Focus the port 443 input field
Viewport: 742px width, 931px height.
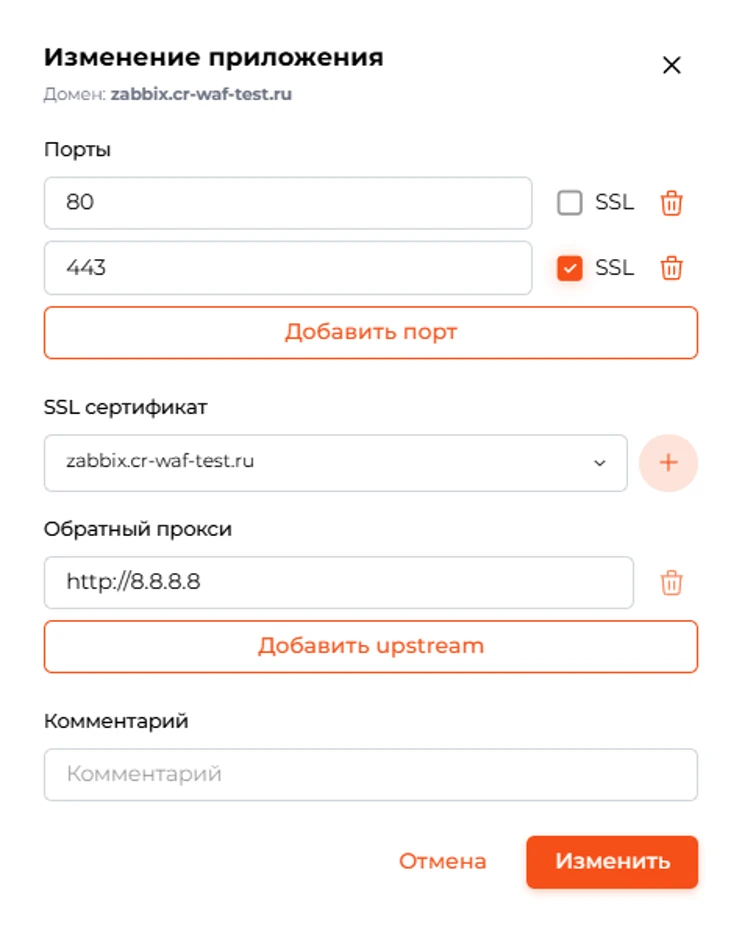click(x=288, y=268)
